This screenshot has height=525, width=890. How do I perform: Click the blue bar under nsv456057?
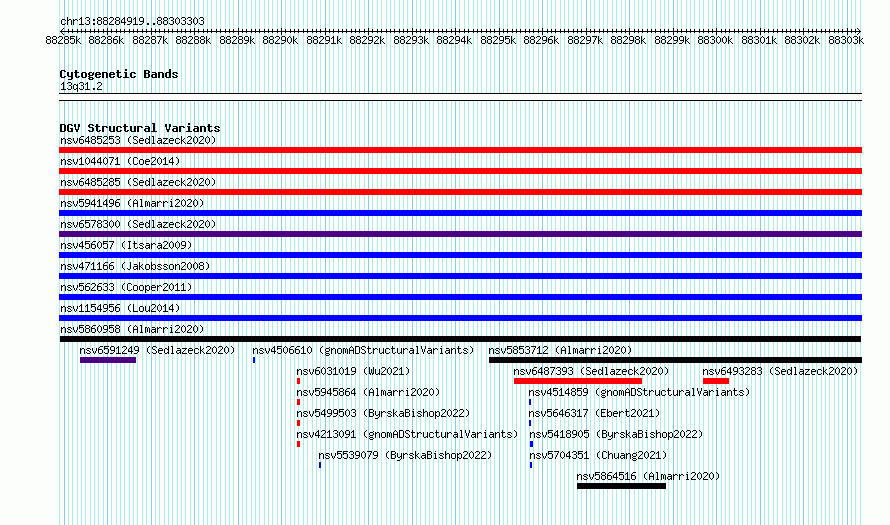pos(460,255)
